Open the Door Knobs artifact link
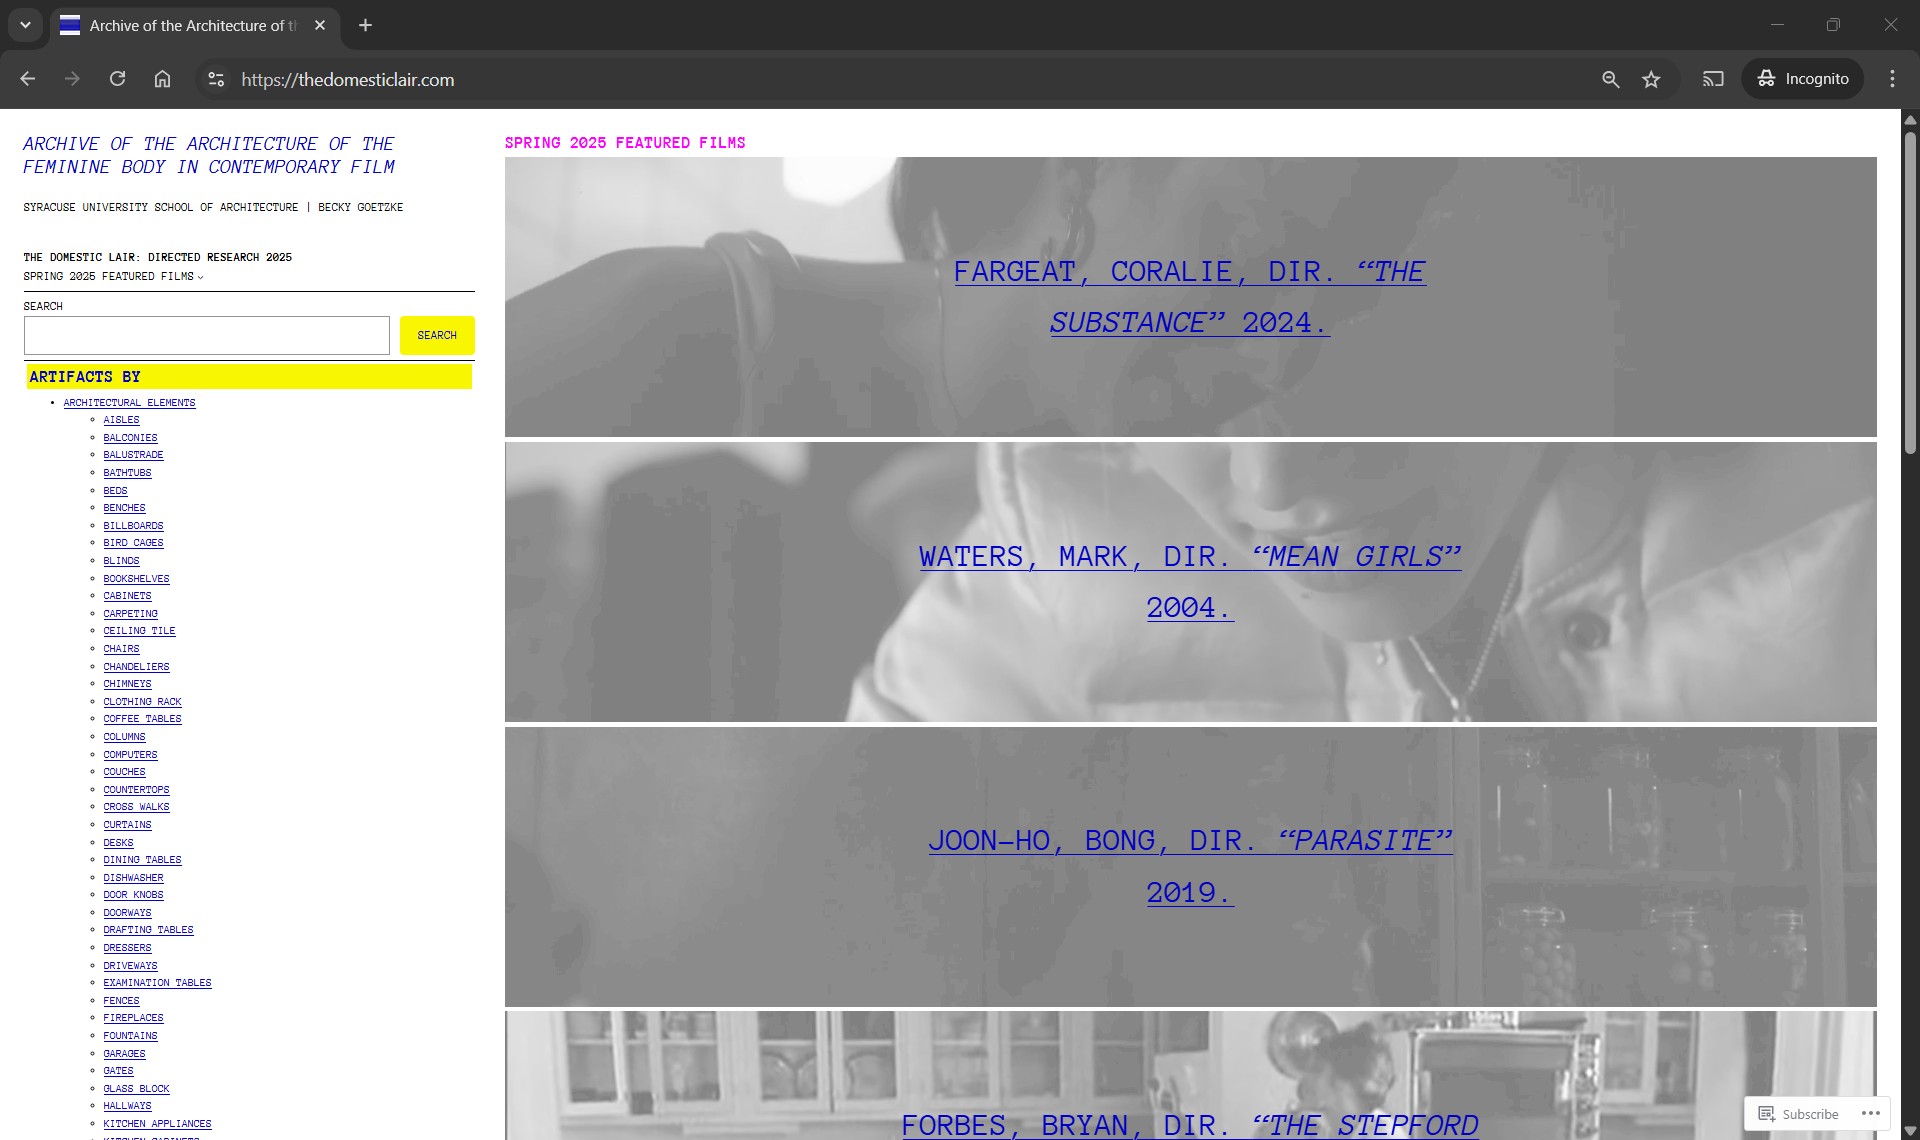This screenshot has height=1140, width=1920. (x=133, y=895)
